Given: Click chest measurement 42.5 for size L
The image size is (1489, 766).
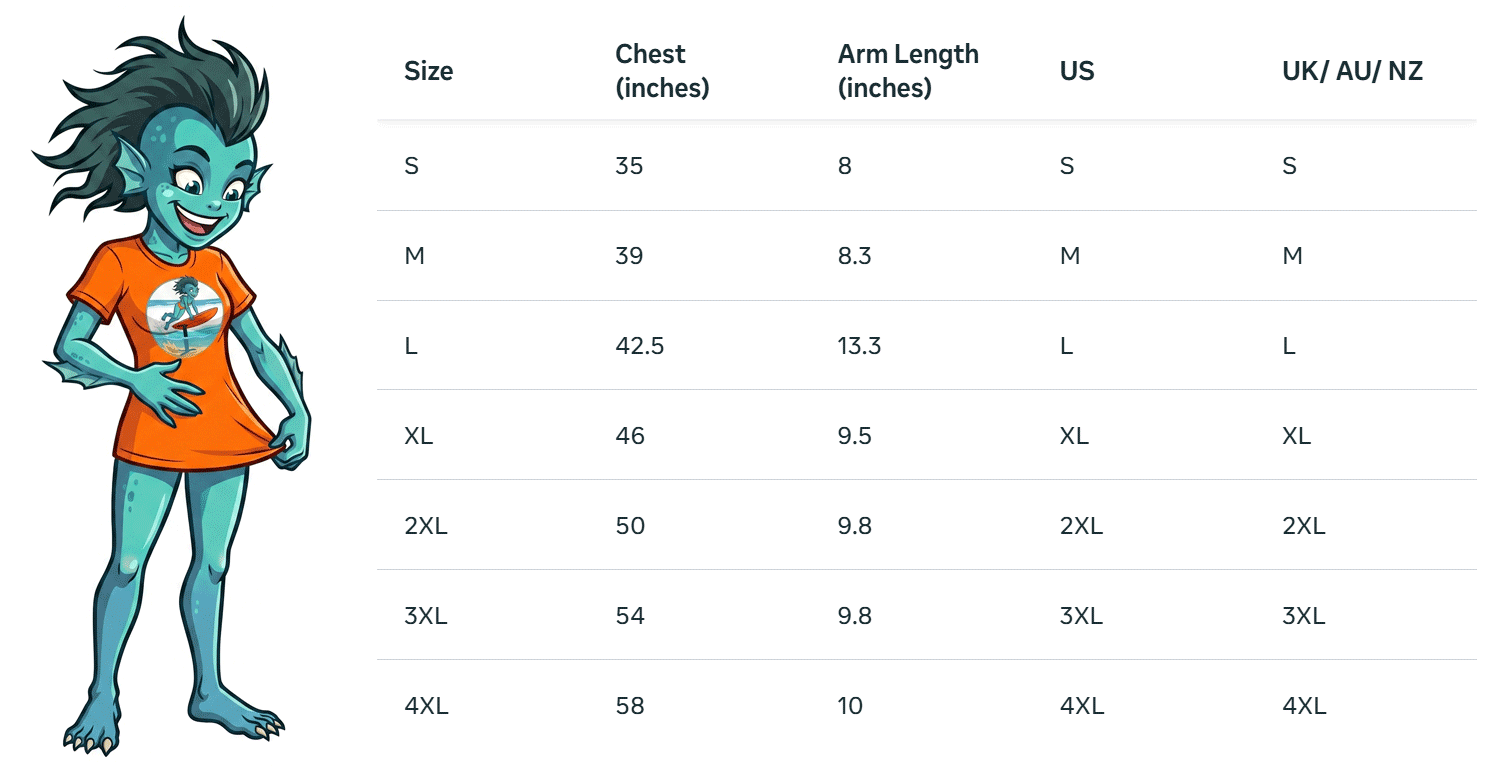Looking at the screenshot, I should point(640,346).
